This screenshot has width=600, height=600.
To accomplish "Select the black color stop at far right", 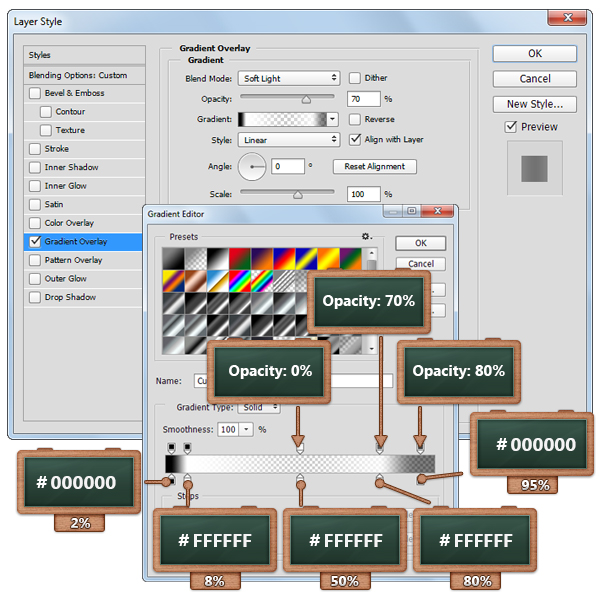I will coord(422,481).
